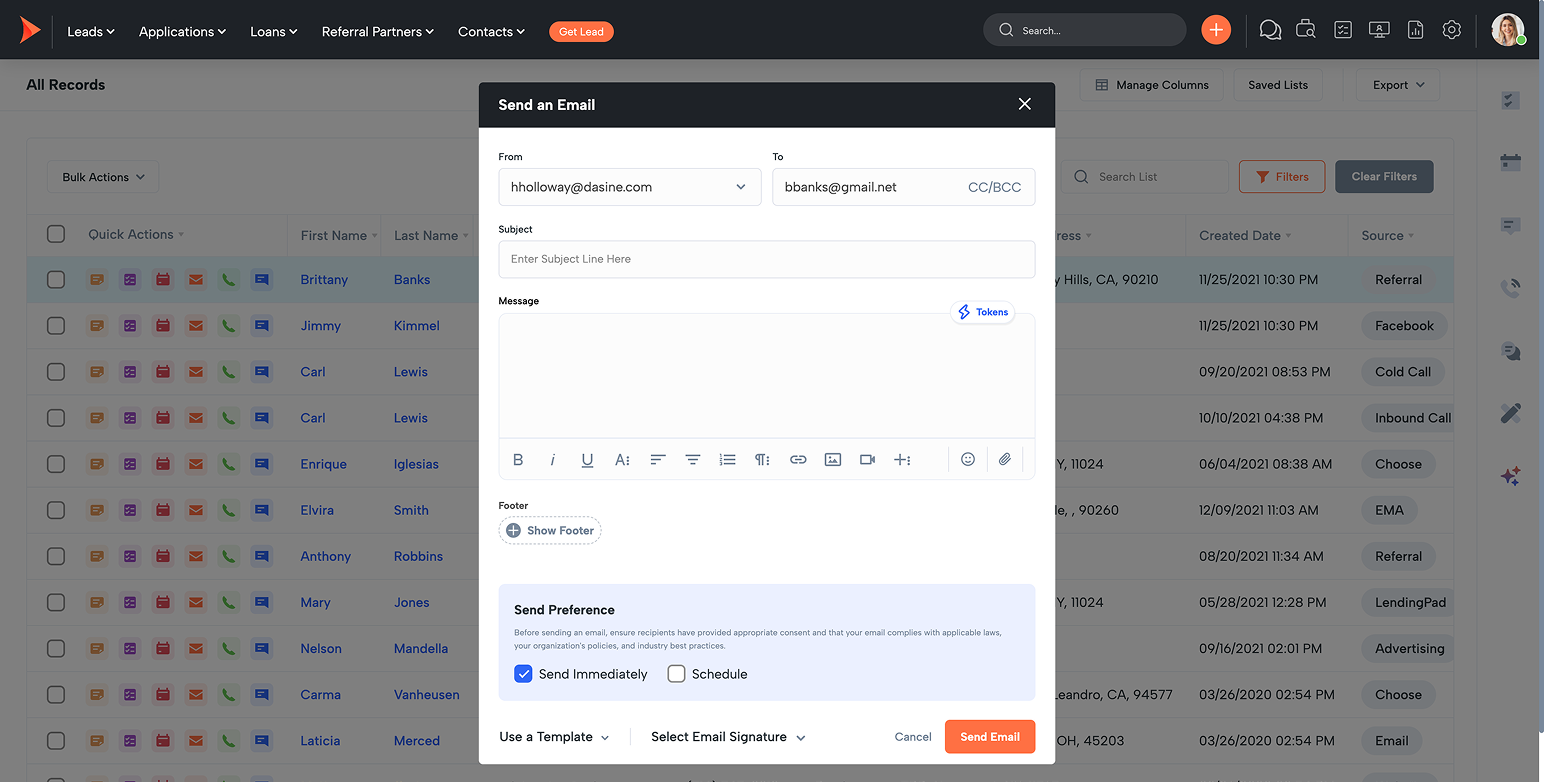
Task: Check the row checkbox for Mary Jones
Action: (56, 602)
